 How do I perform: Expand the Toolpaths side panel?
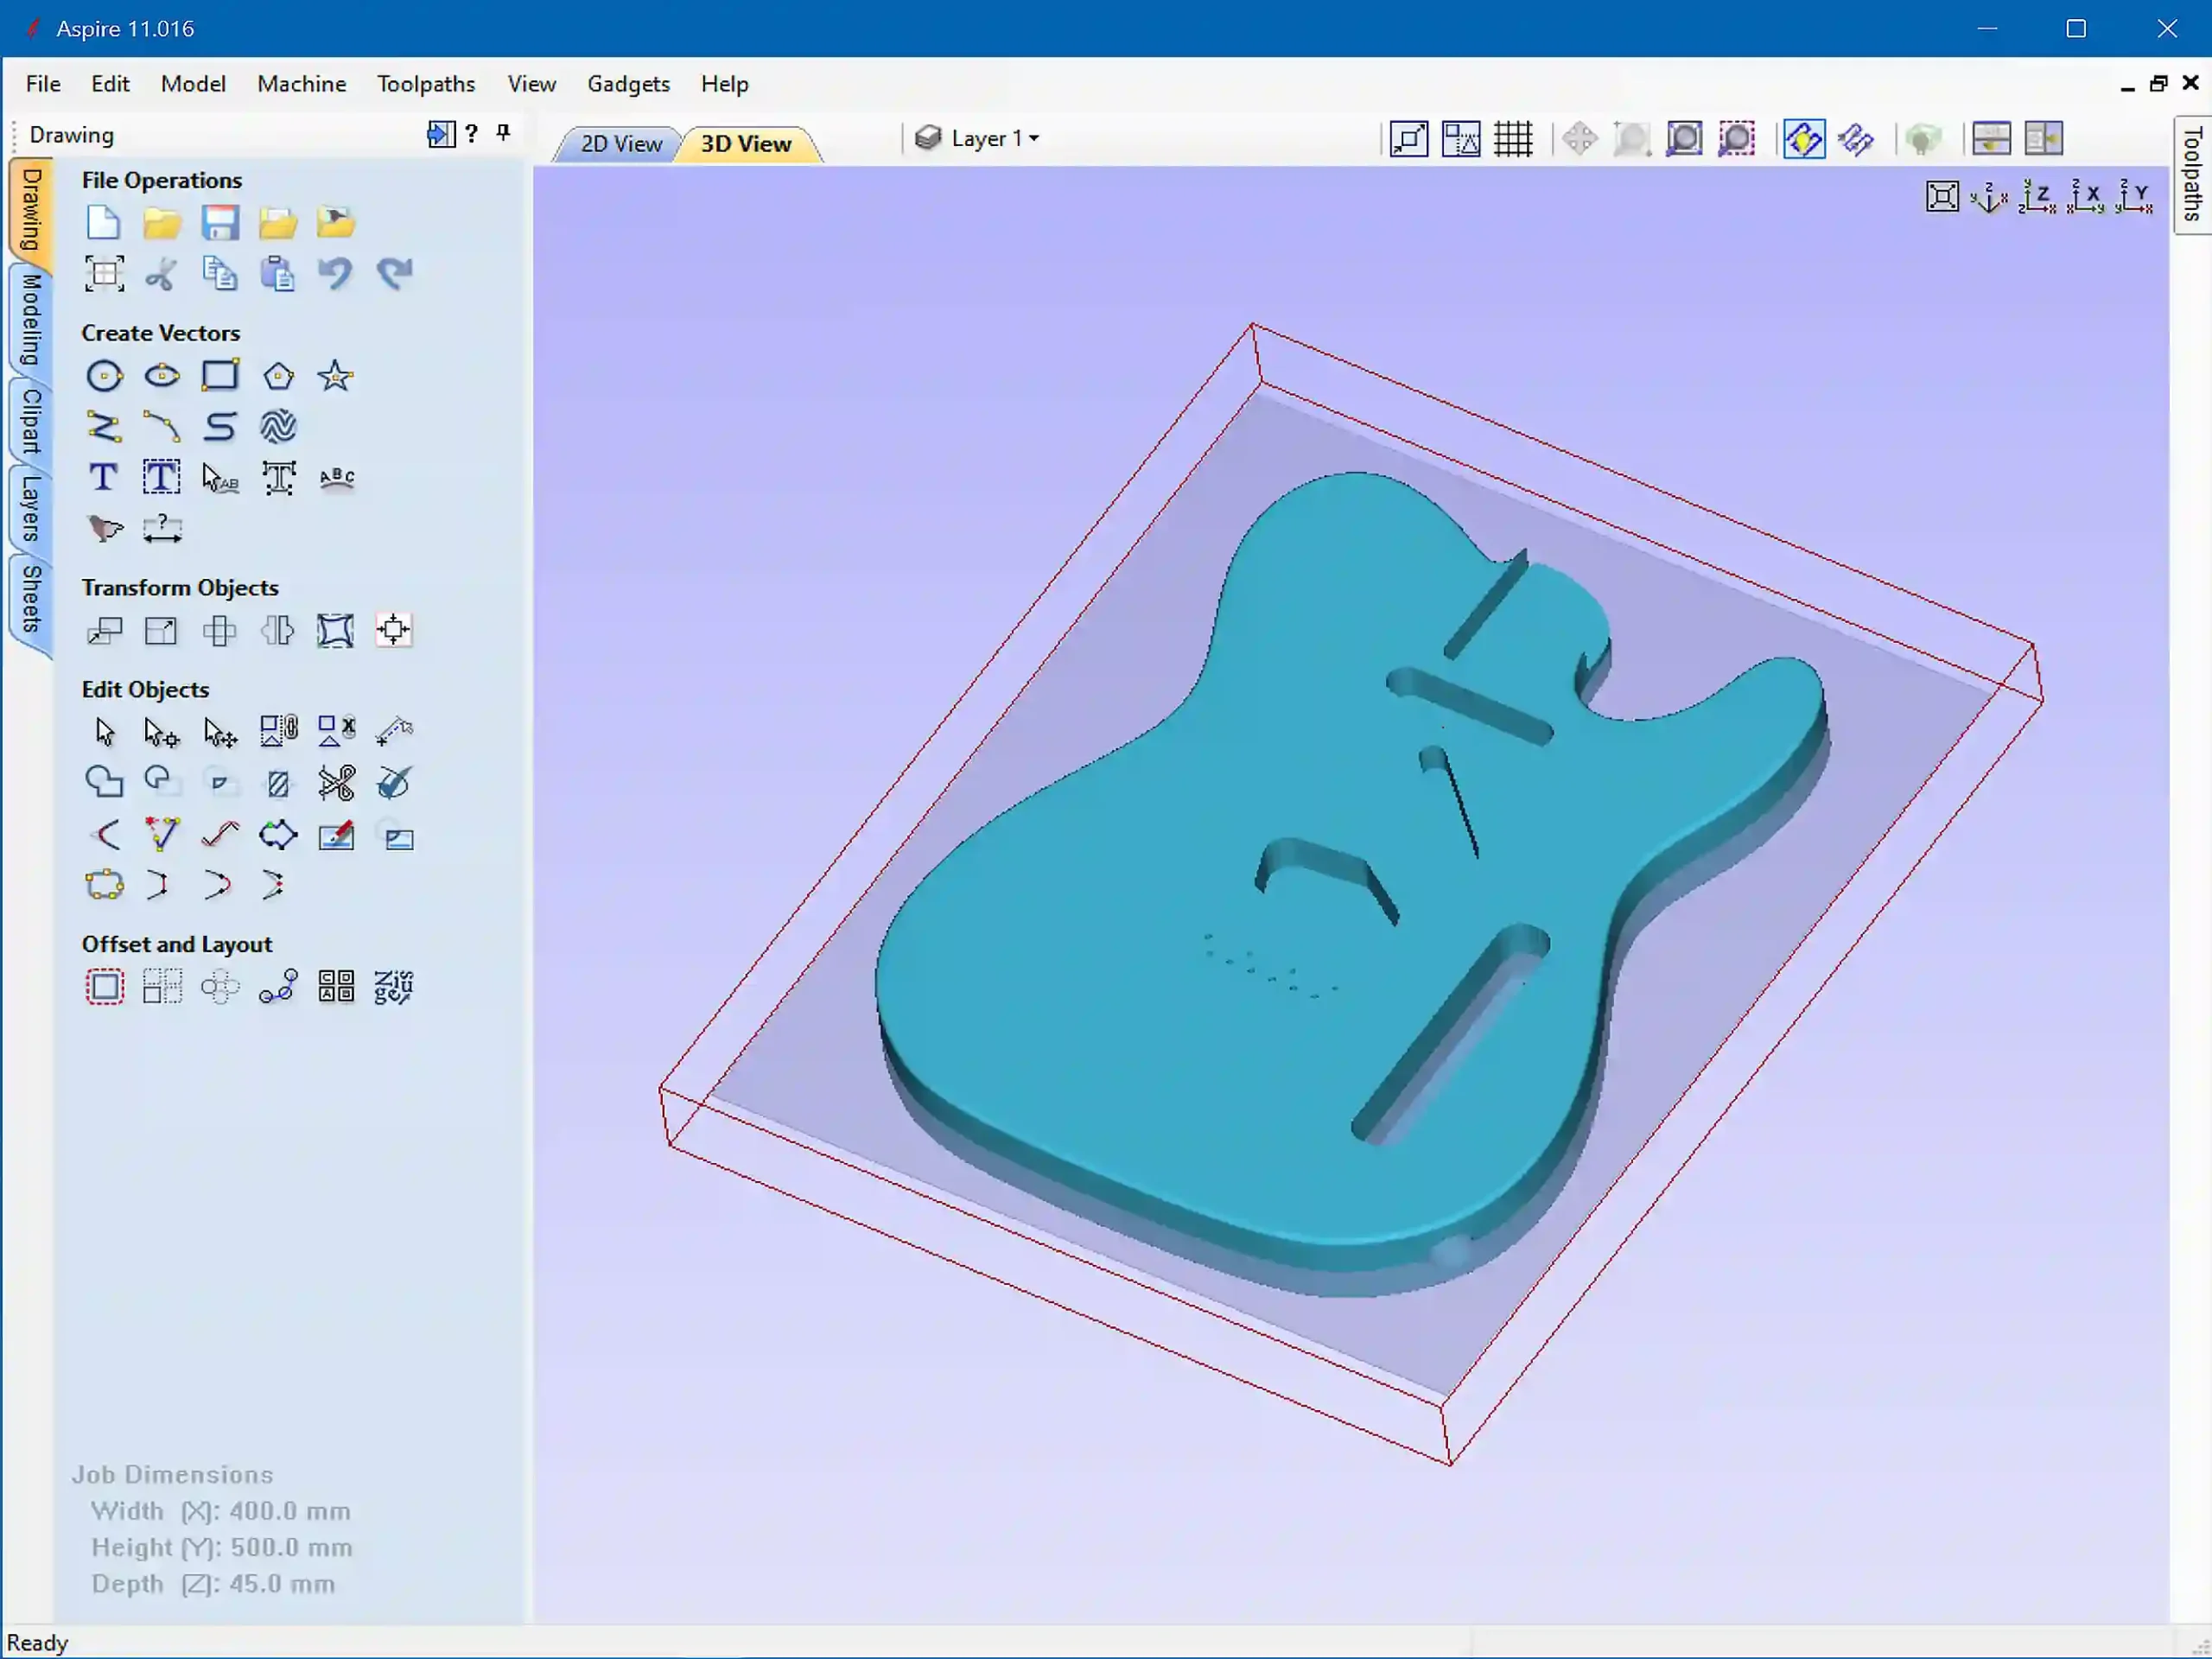pyautogui.click(x=2192, y=174)
